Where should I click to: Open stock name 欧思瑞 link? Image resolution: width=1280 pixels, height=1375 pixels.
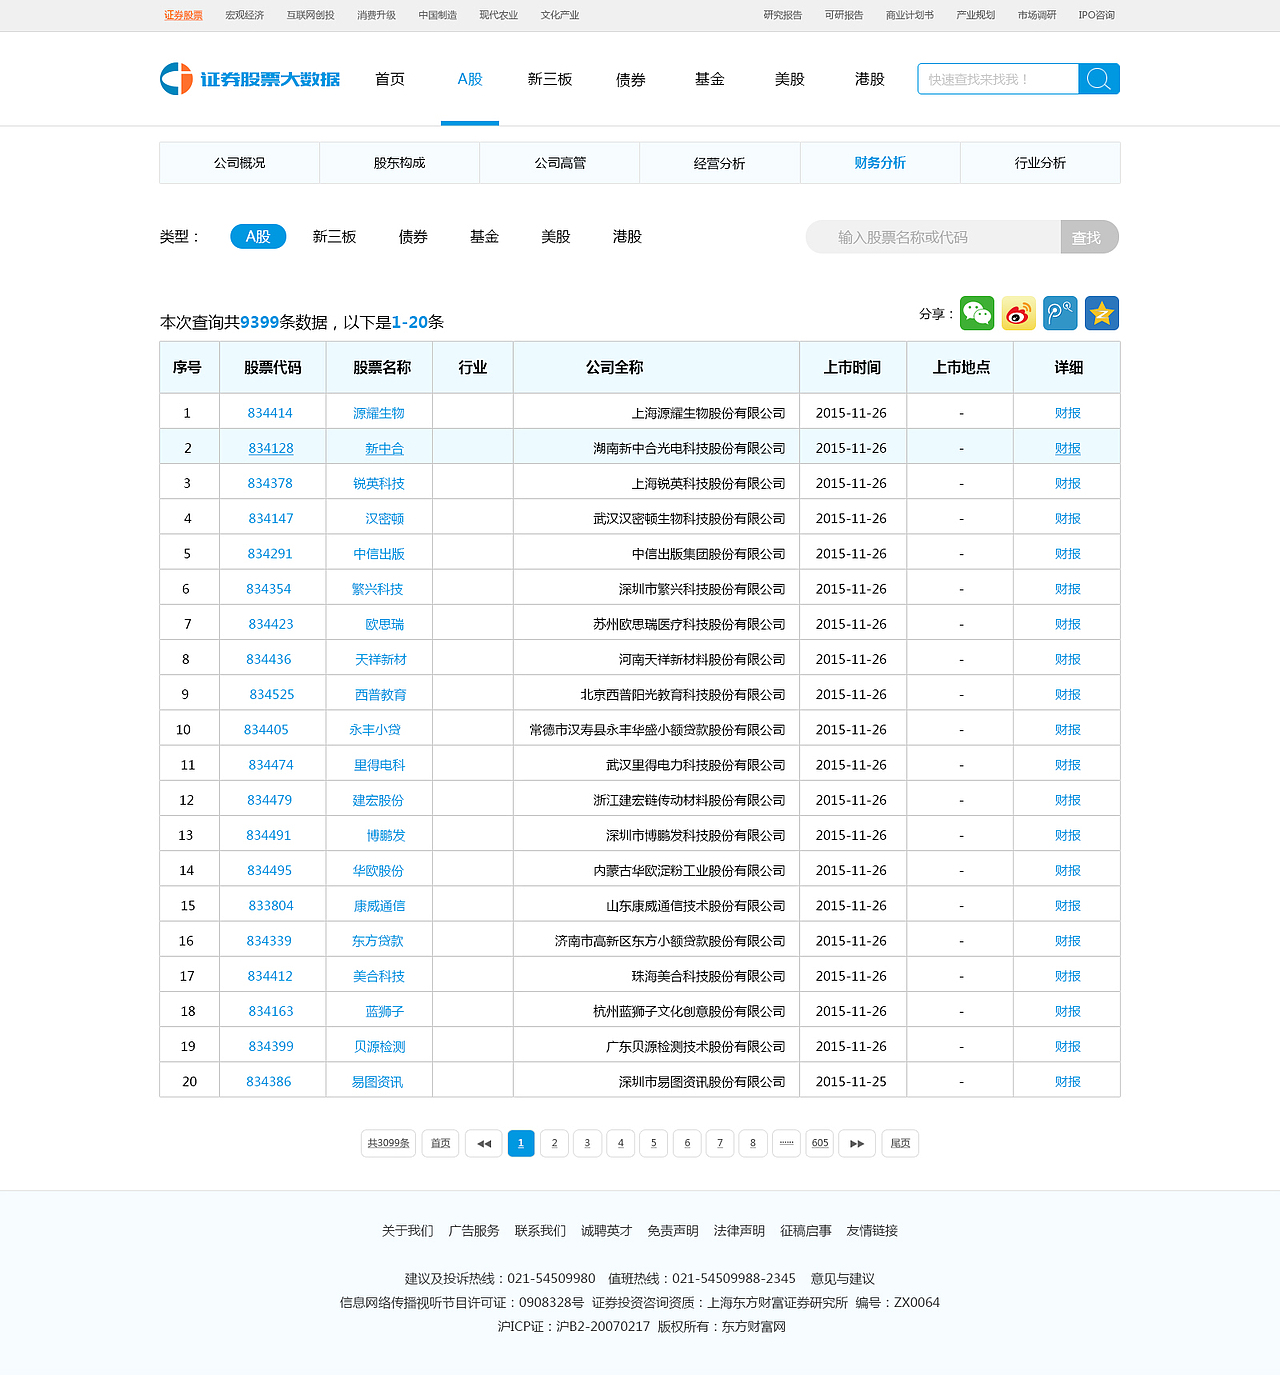point(384,625)
